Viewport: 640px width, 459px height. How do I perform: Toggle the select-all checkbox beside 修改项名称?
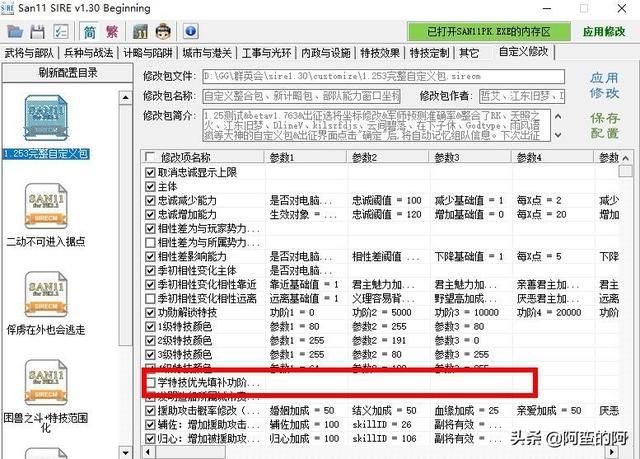(x=149, y=157)
